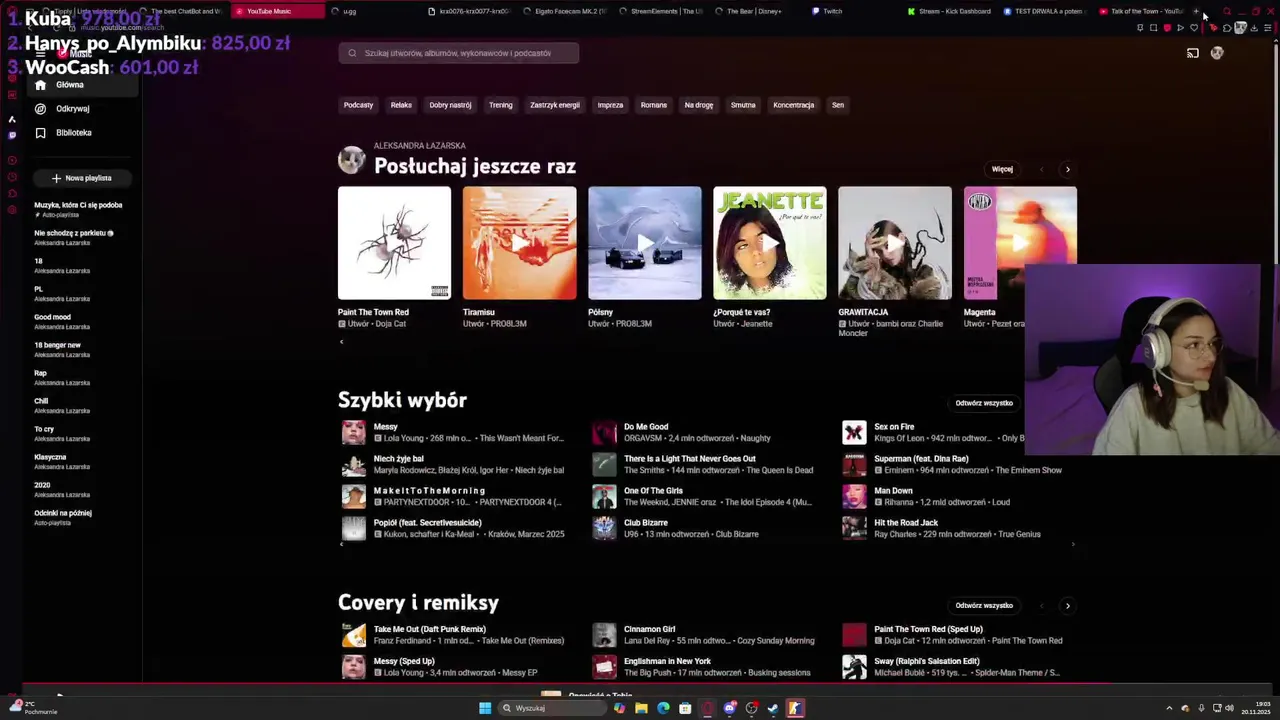Click Odtwórz wszystko in Covery i remiksy
Image resolution: width=1280 pixels, height=720 pixels.
point(984,605)
